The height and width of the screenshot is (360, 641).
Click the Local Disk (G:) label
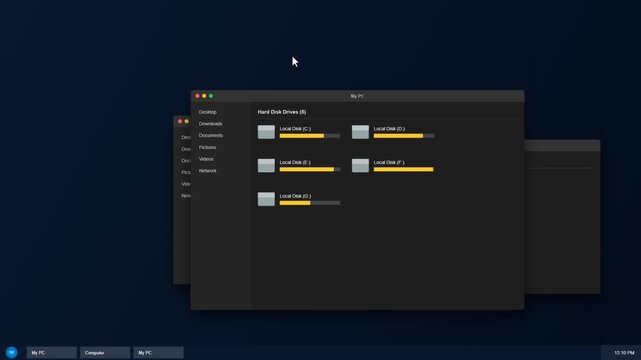(x=295, y=196)
